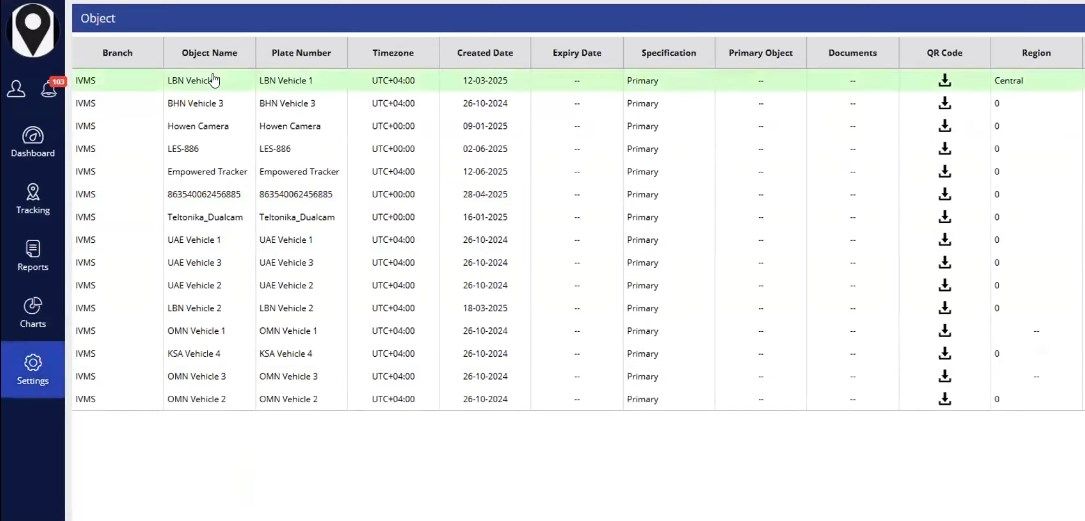Viewport: 1085px width, 521px height.
Task: Select object name KSA Vehicle 4
Action: pyautogui.click(x=194, y=354)
